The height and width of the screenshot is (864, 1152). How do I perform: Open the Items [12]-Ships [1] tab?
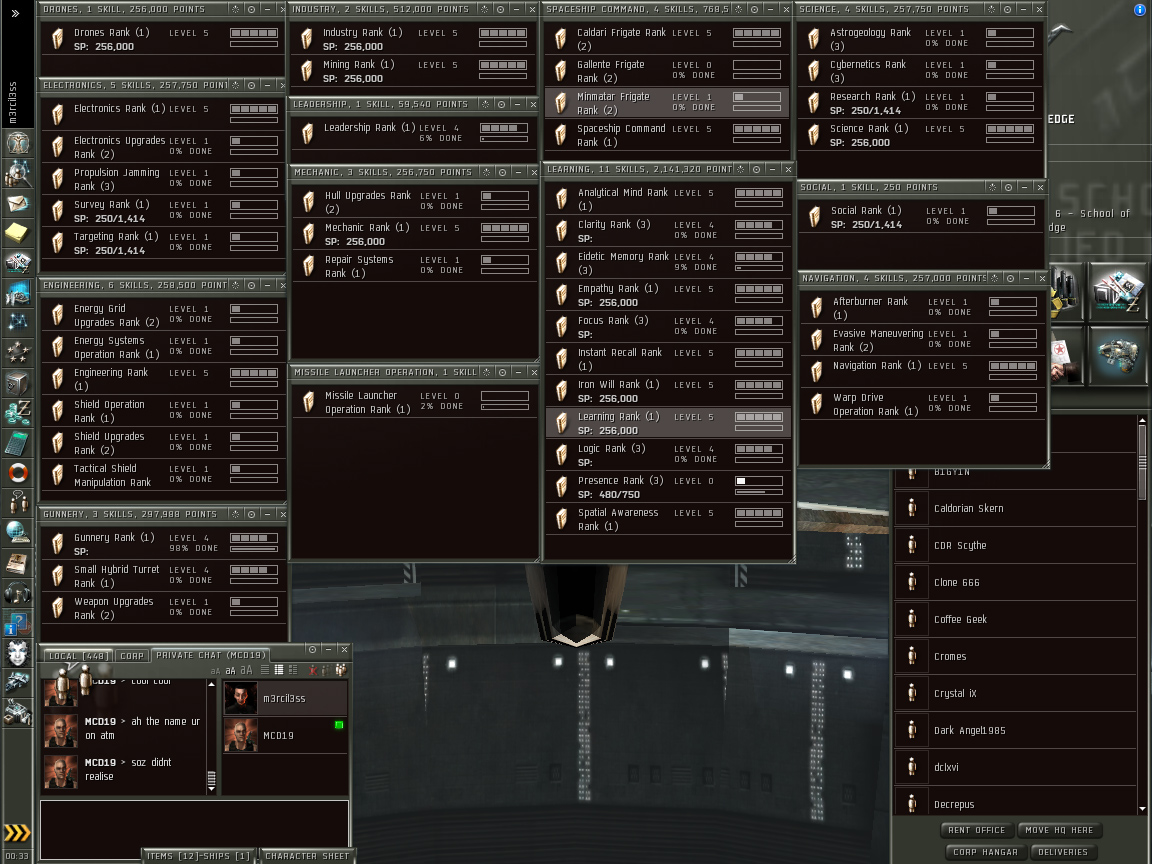(198, 856)
